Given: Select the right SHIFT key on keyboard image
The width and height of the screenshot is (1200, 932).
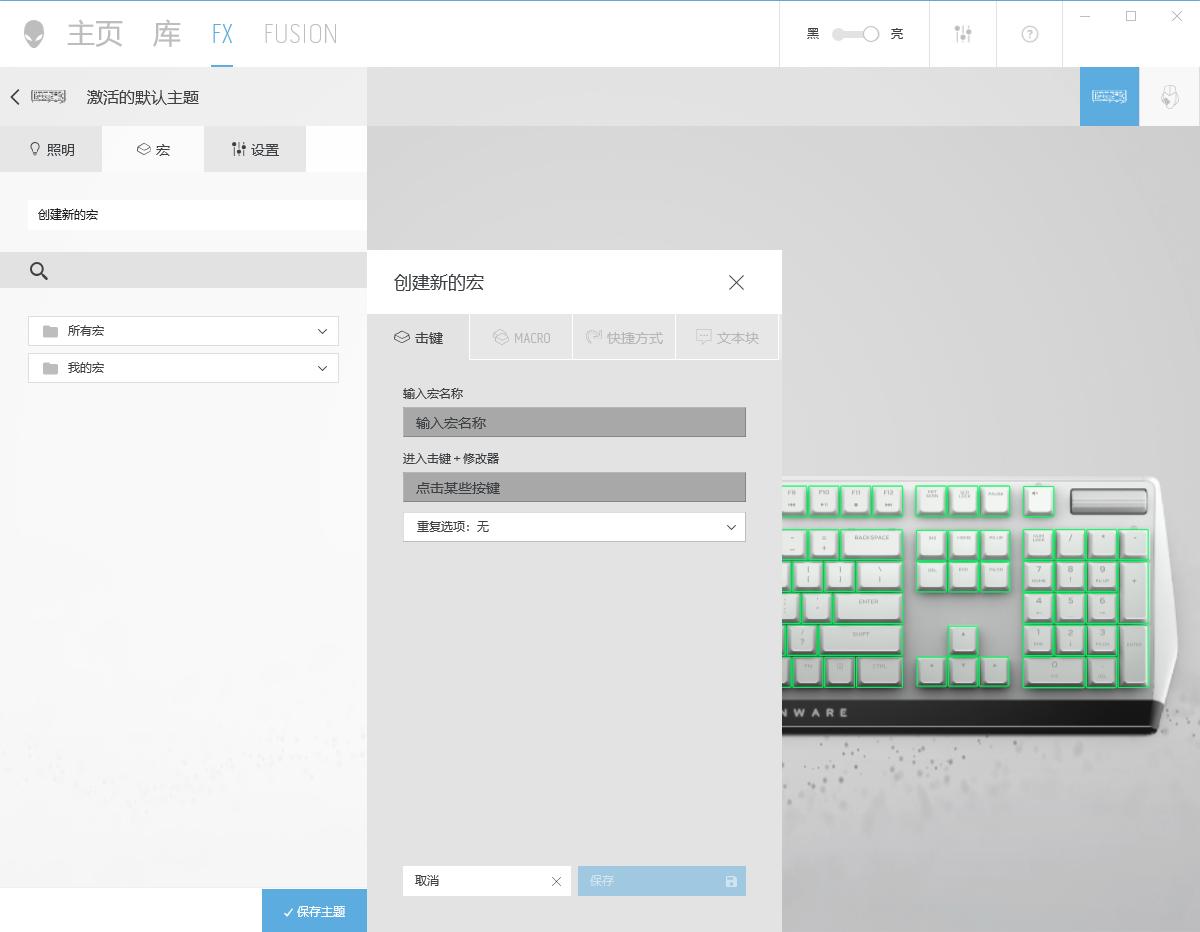Looking at the screenshot, I should (860, 638).
